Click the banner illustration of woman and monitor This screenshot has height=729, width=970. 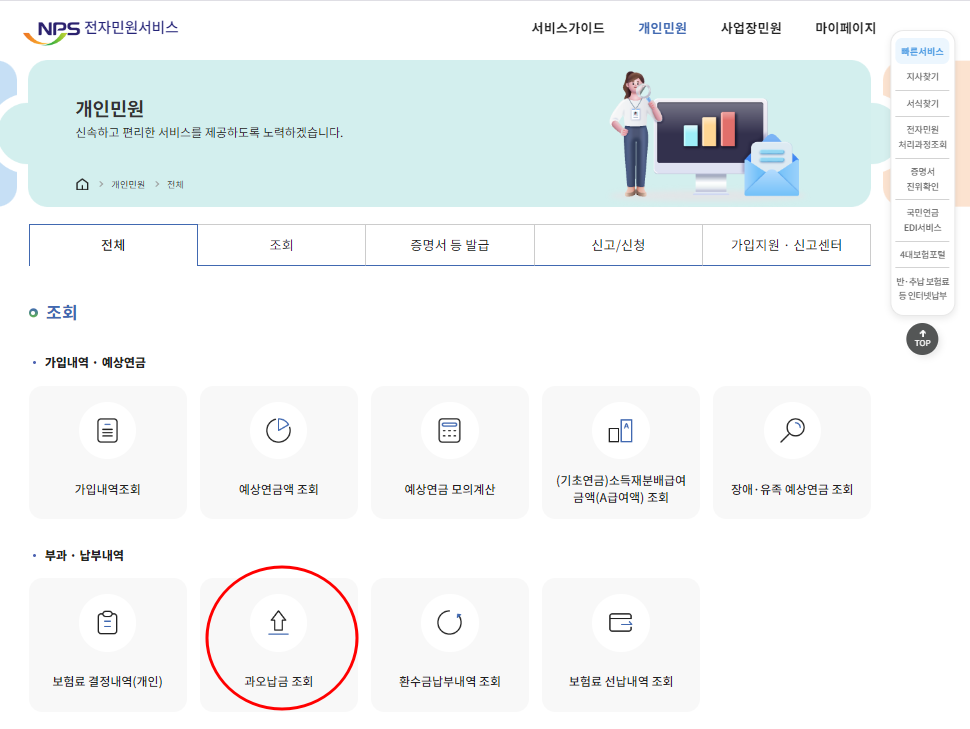(705, 134)
